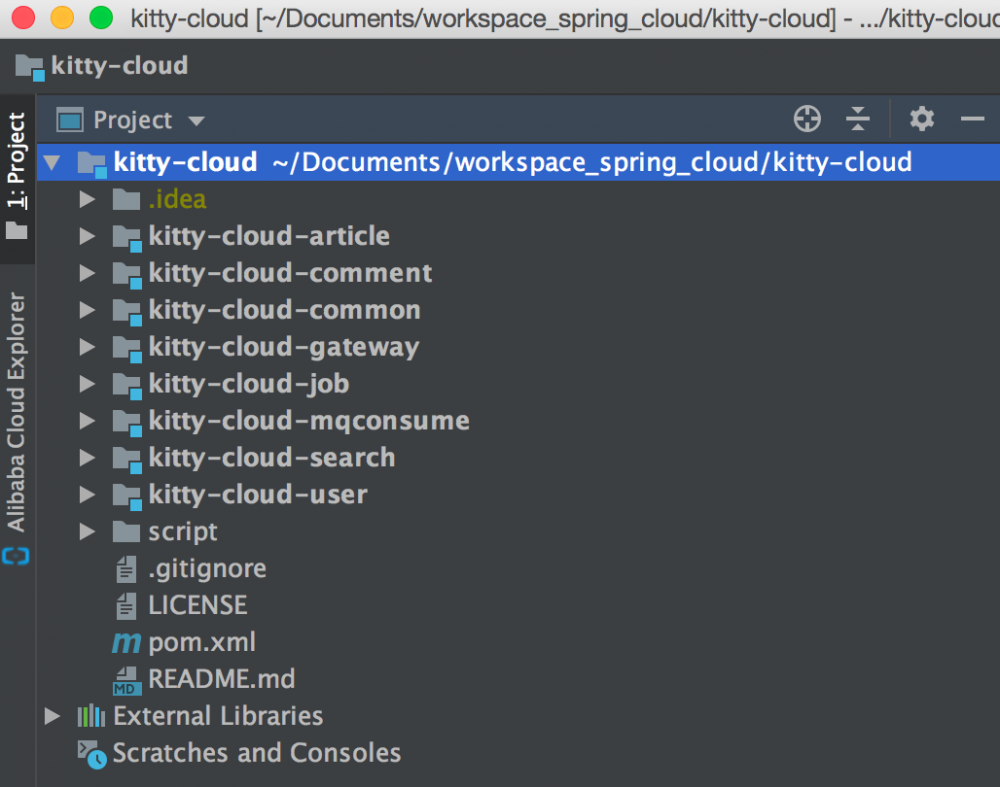Click the Select Opened File crosshair icon
The image size is (1000, 787).
[x=806, y=119]
